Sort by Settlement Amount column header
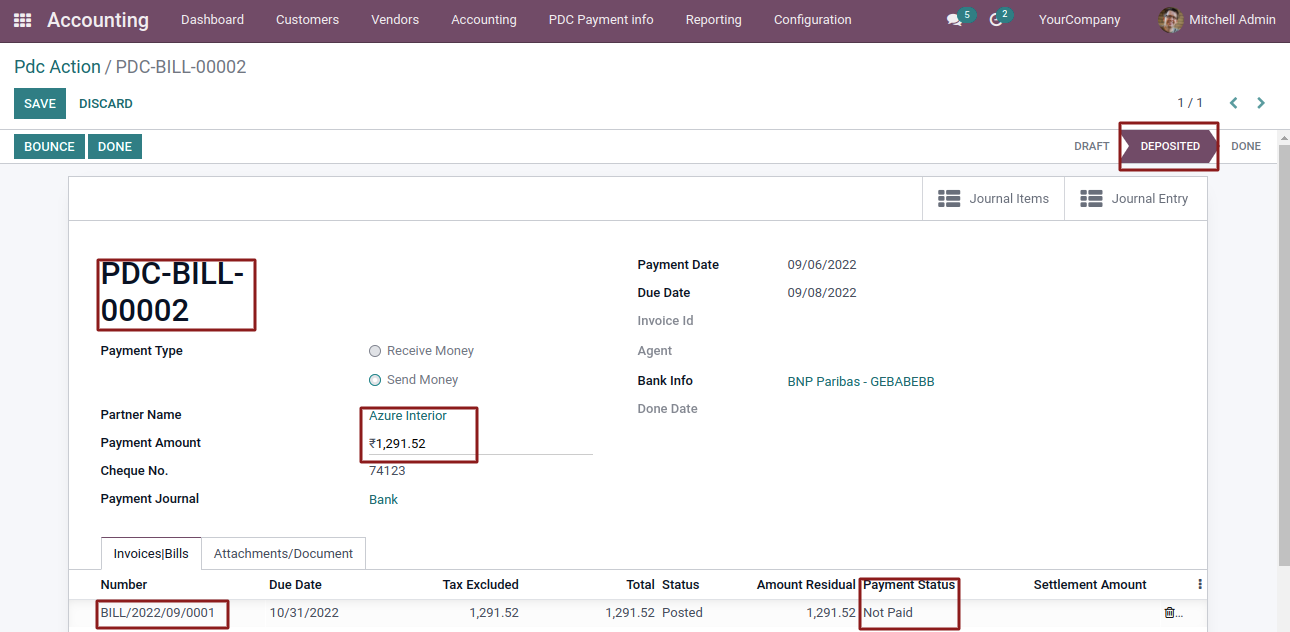Screen dimensions: 1290x632 [x=1090, y=585]
